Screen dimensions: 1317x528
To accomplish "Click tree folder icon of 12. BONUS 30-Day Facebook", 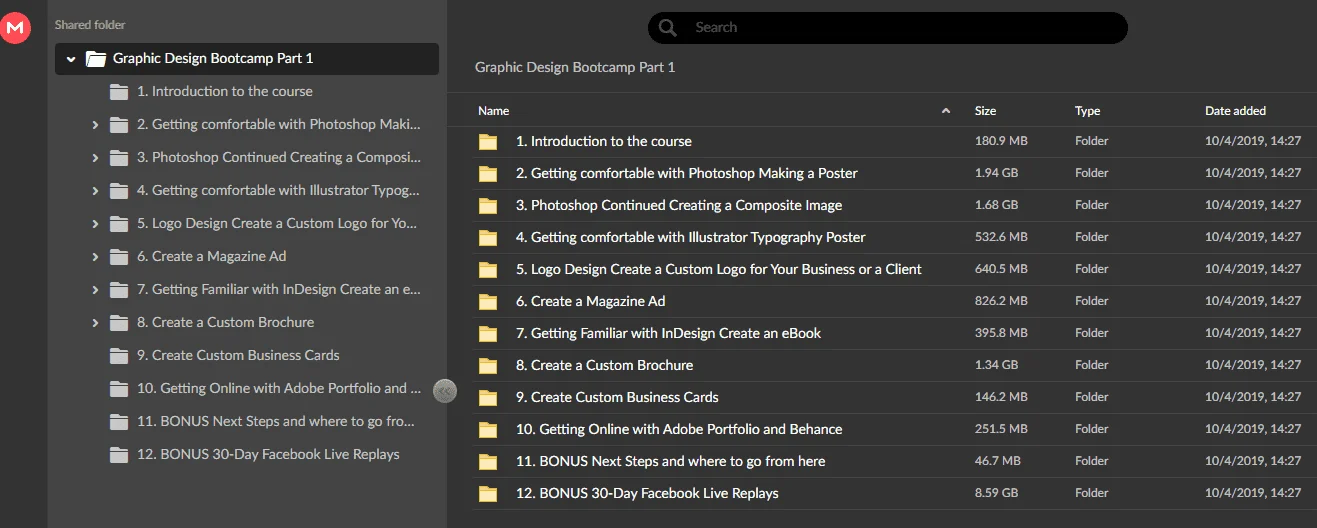I will click(x=119, y=455).
